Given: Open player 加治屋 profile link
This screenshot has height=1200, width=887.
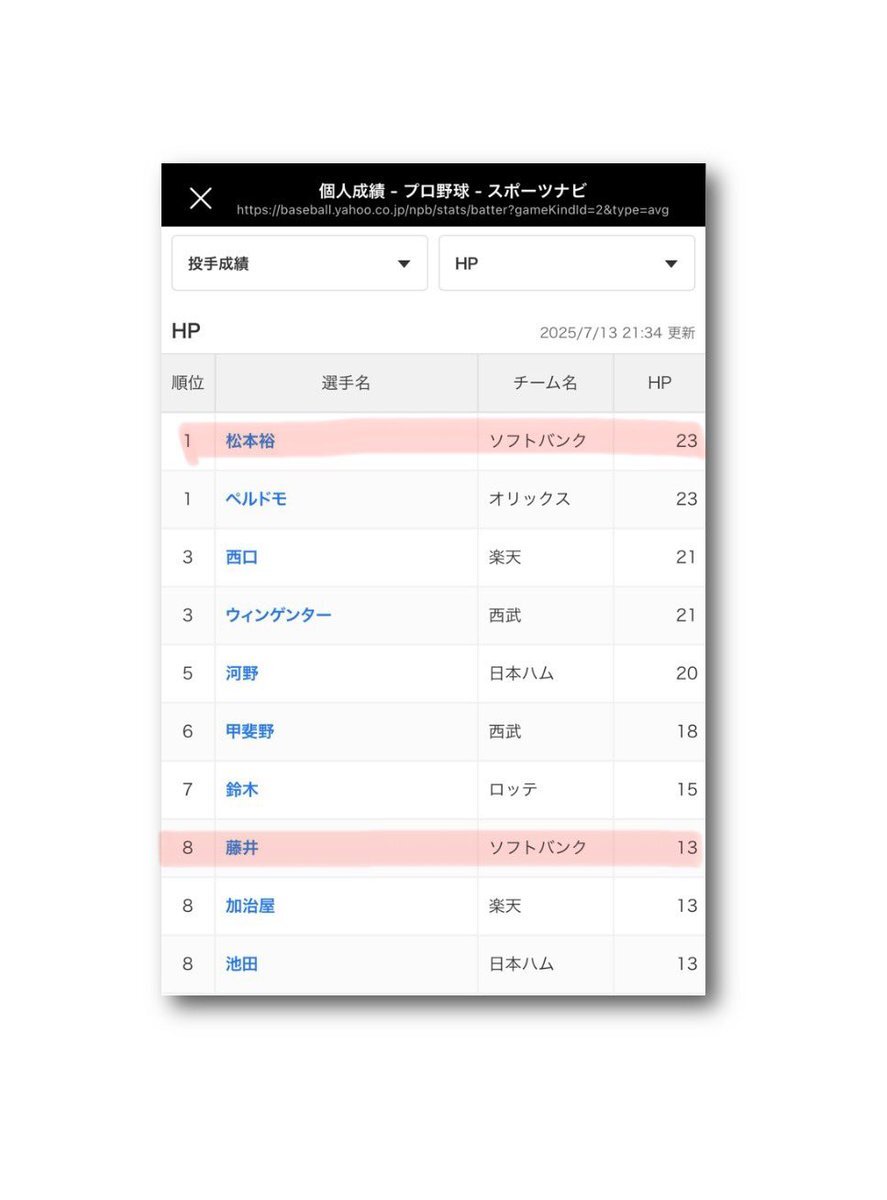Looking at the screenshot, I should point(250,906).
